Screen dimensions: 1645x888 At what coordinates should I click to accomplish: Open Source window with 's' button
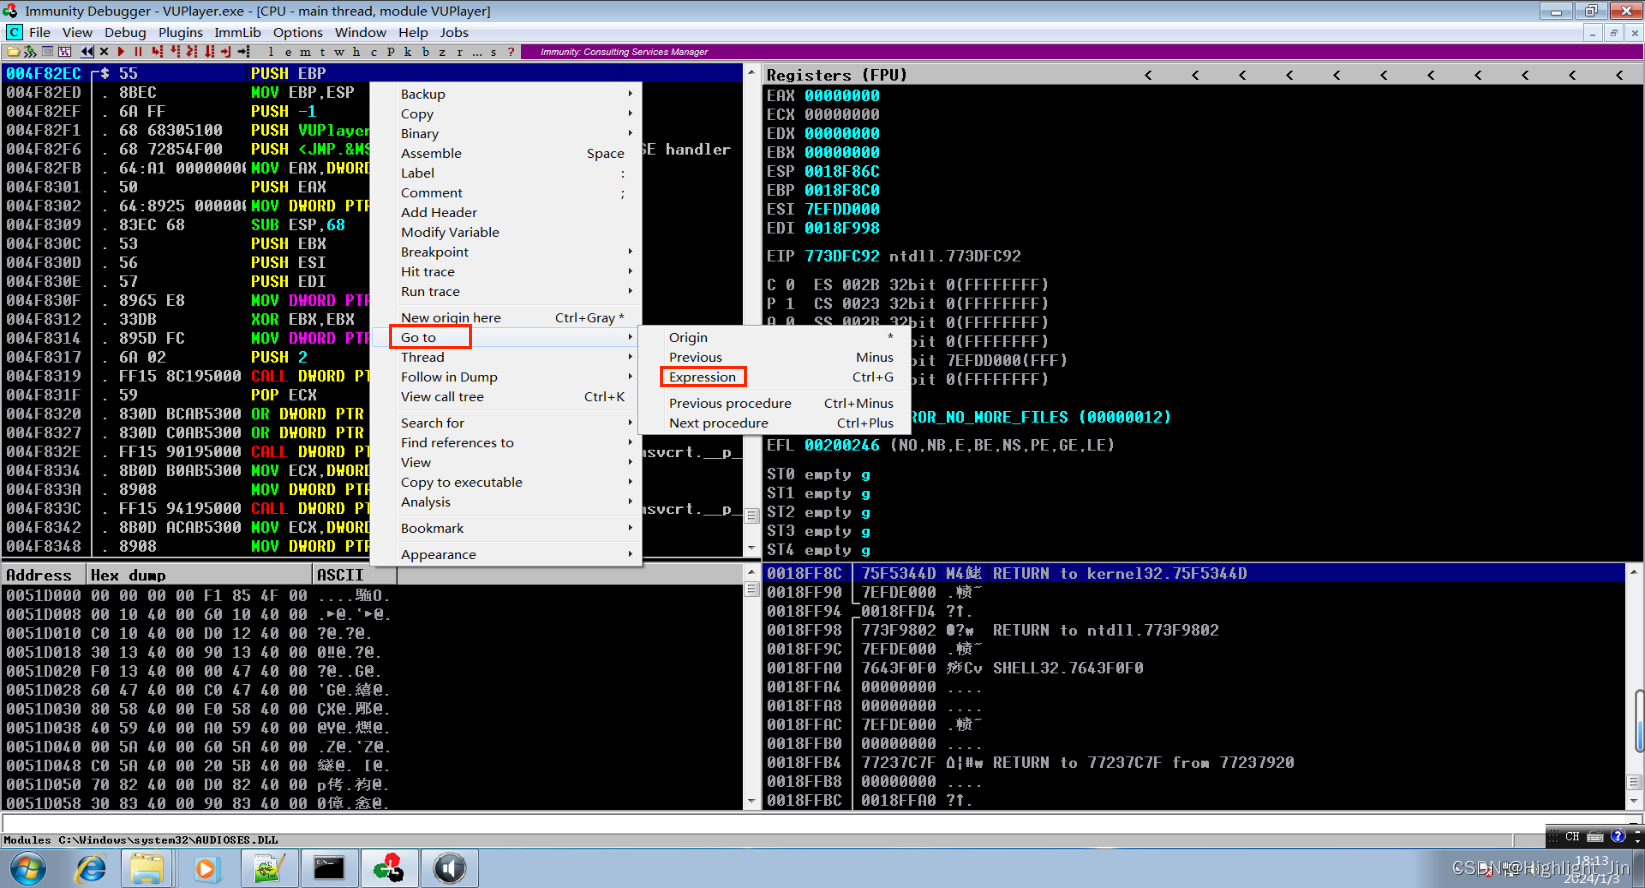[x=493, y=51]
